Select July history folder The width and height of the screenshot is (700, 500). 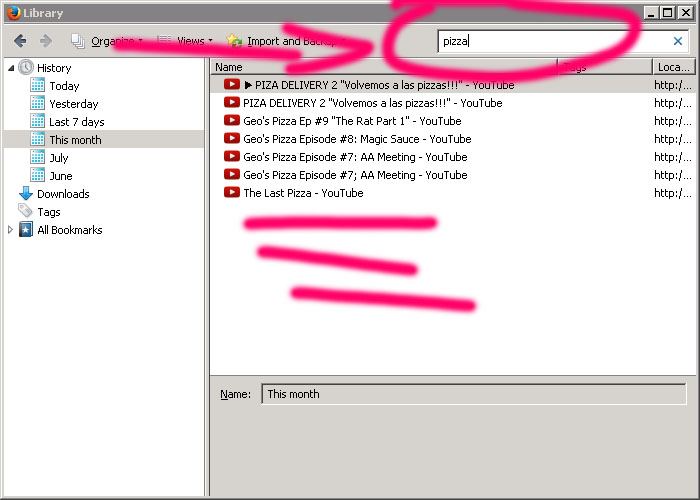[59, 158]
